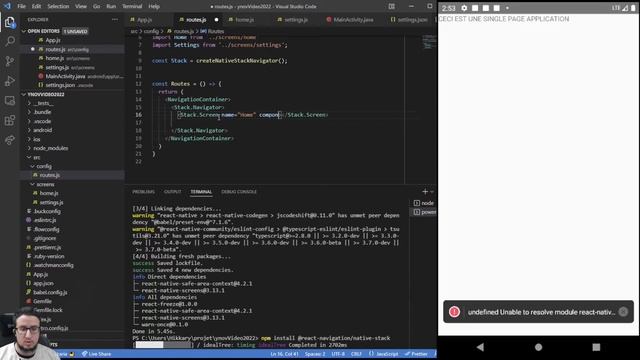Collapse the screens folder
The width and height of the screenshot is (640, 360).
pyautogui.click(x=45, y=184)
